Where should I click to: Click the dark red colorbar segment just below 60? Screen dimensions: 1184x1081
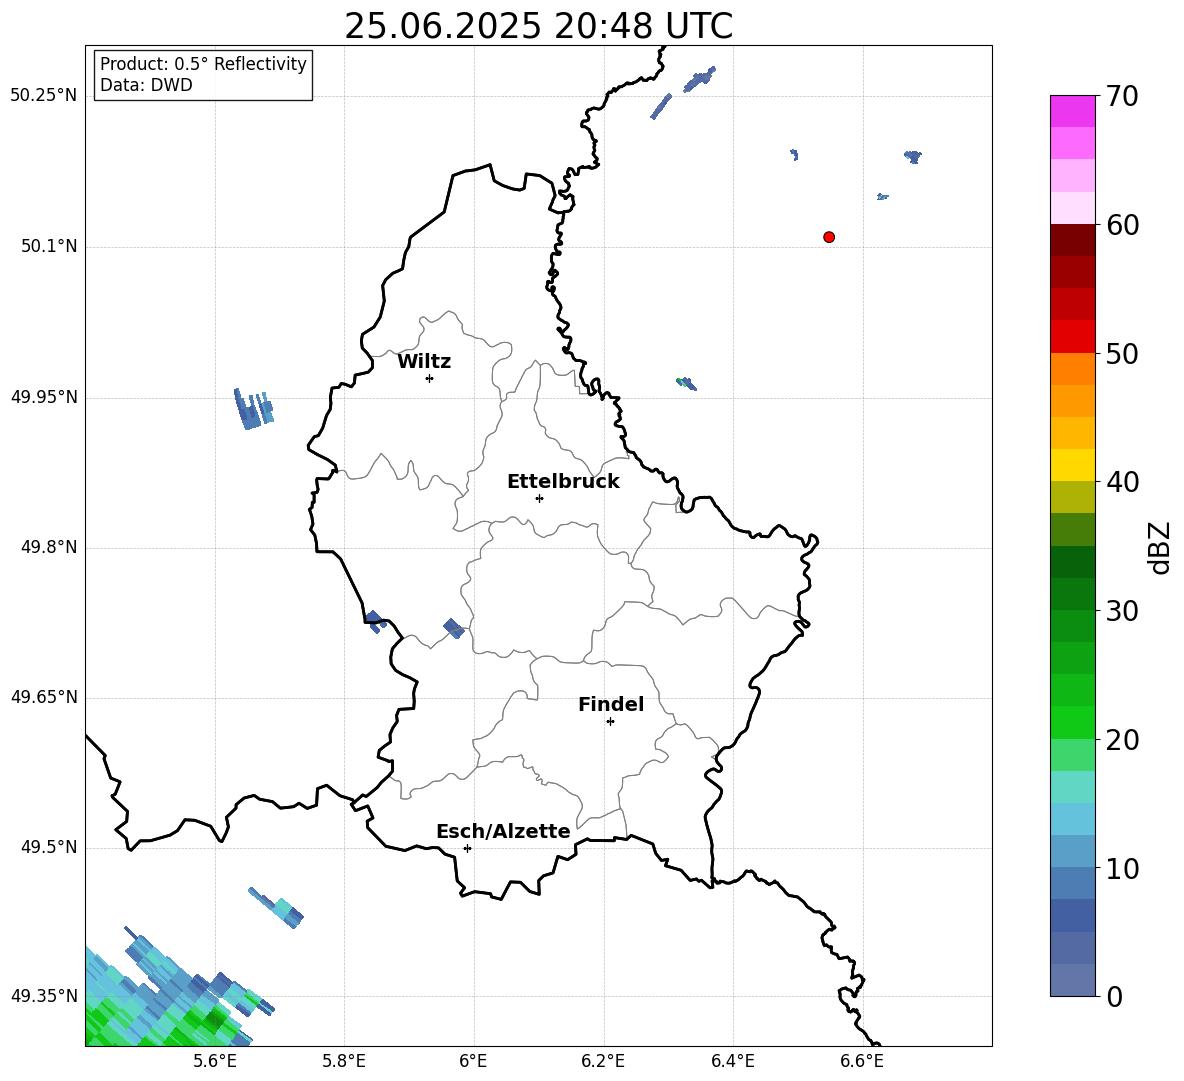1073,240
